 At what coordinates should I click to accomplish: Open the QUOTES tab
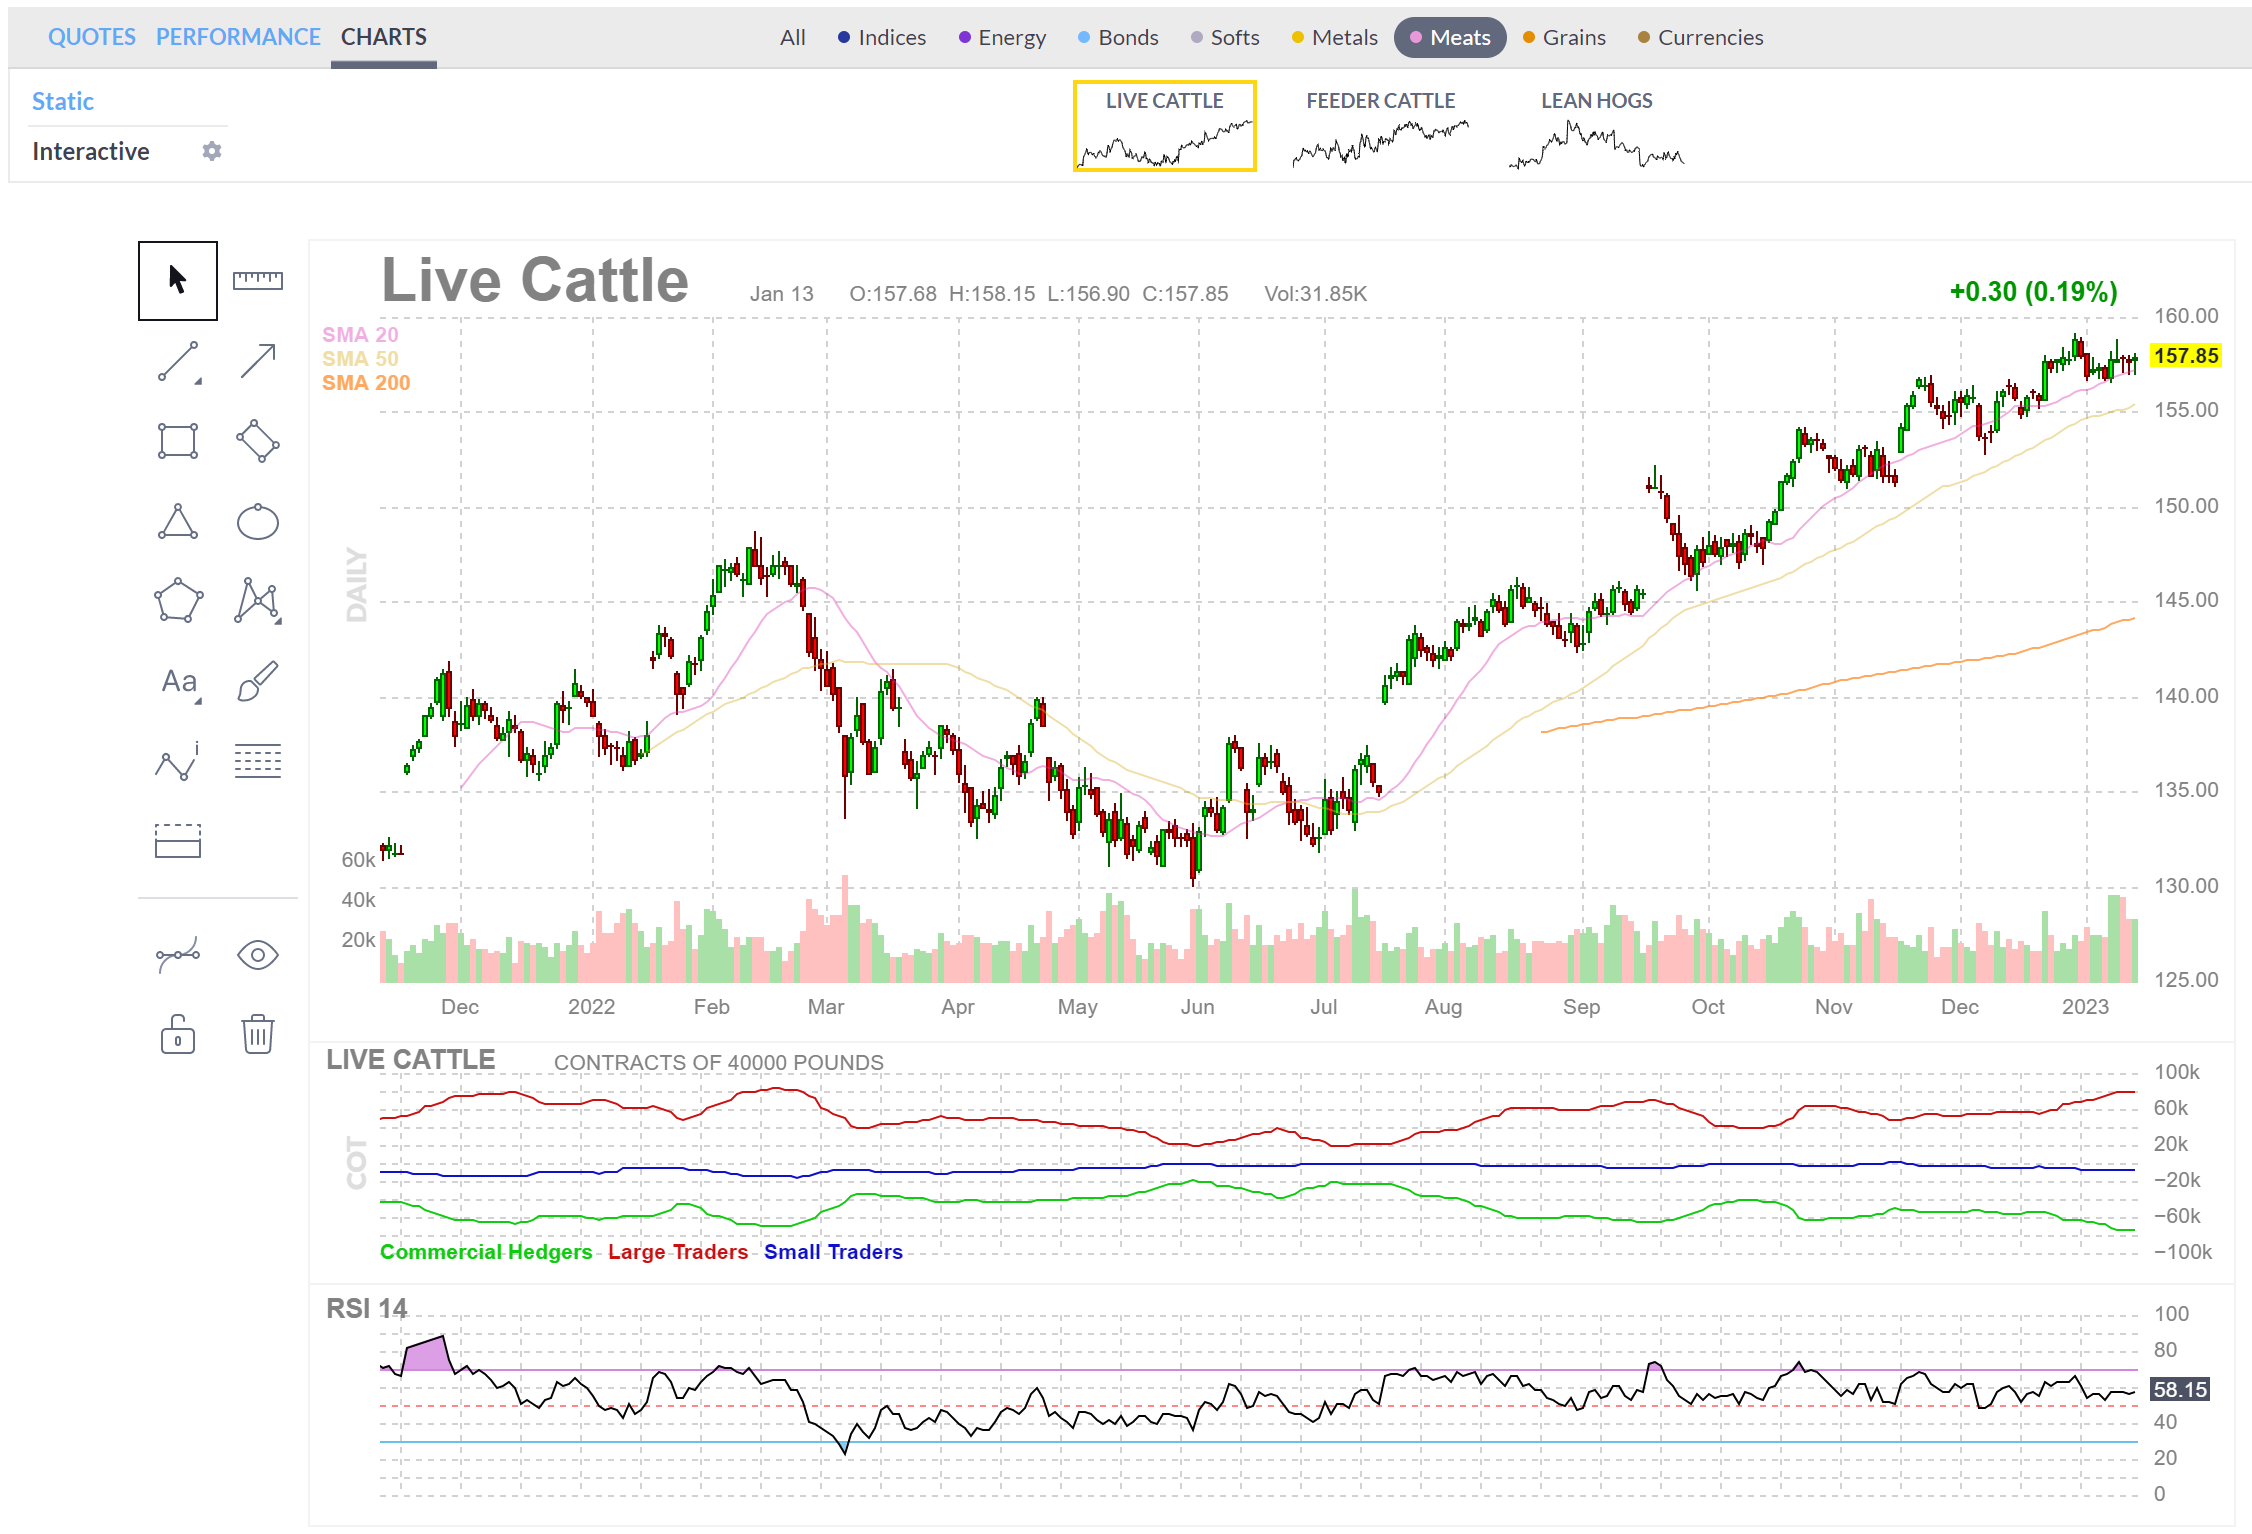(92, 37)
